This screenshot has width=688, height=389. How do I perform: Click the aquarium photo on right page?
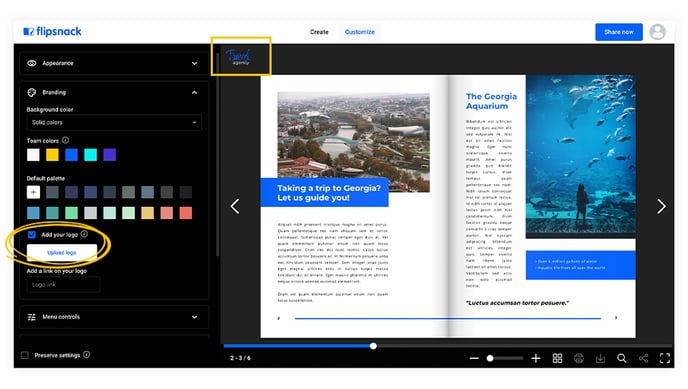click(x=580, y=156)
